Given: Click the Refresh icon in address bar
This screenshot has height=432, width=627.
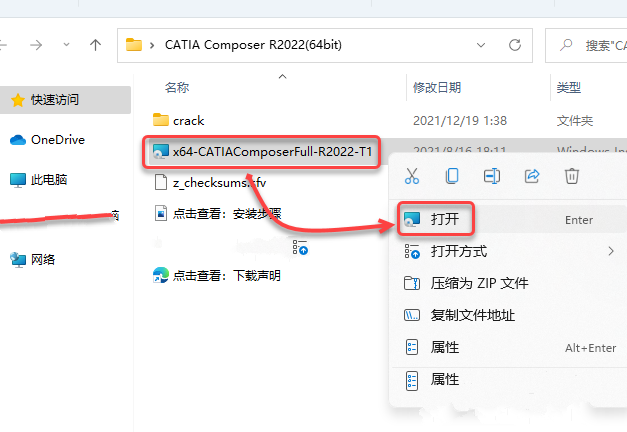Looking at the screenshot, I should coord(515,45).
